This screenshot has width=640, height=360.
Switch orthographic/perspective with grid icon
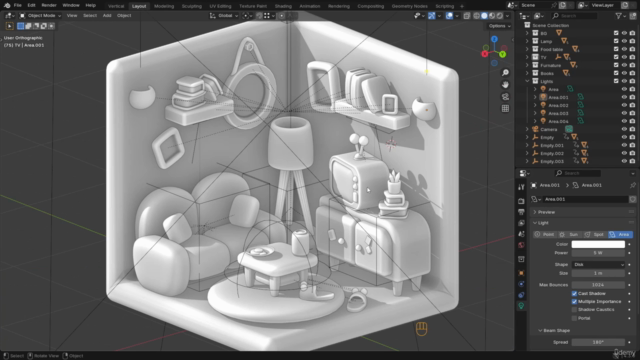pos(505,109)
